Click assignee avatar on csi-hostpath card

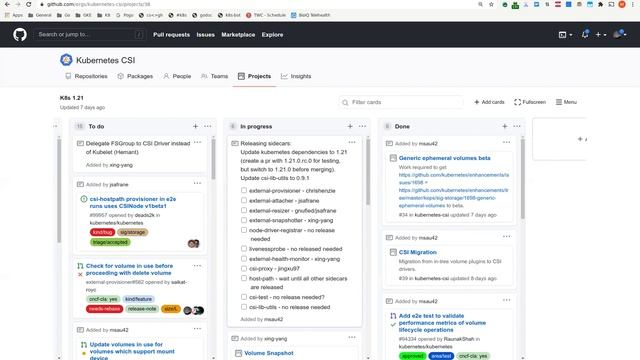[193, 244]
